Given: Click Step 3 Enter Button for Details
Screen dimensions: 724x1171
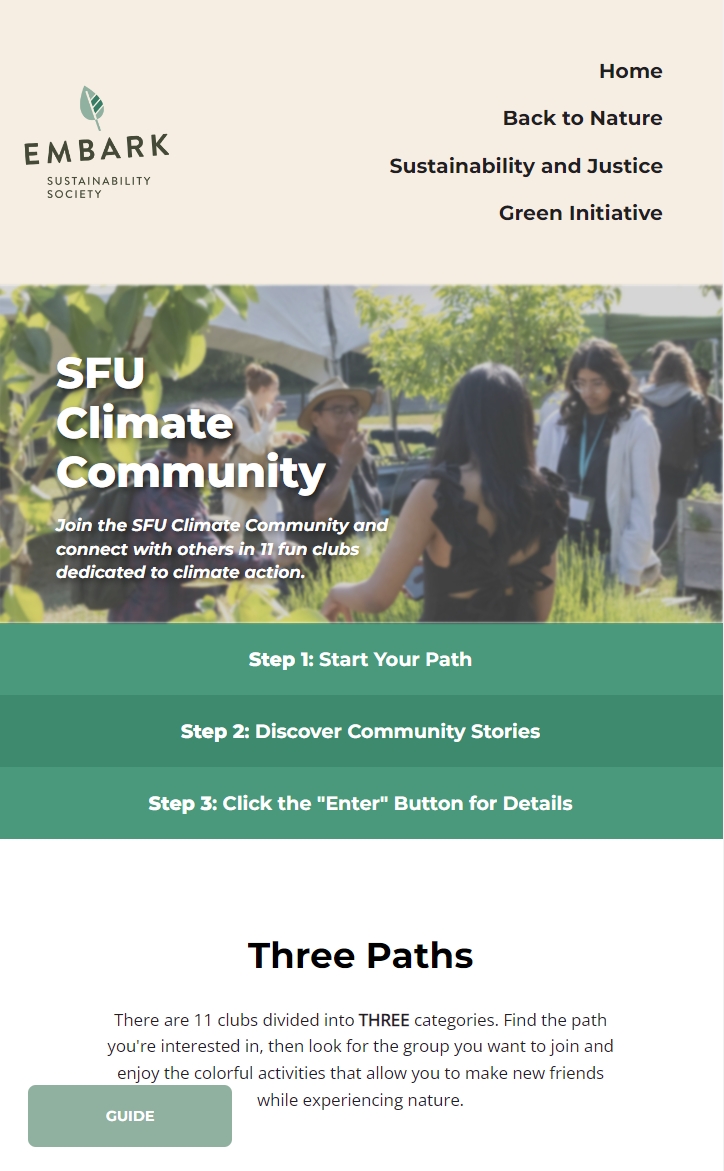Looking at the screenshot, I should click(361, 803).
